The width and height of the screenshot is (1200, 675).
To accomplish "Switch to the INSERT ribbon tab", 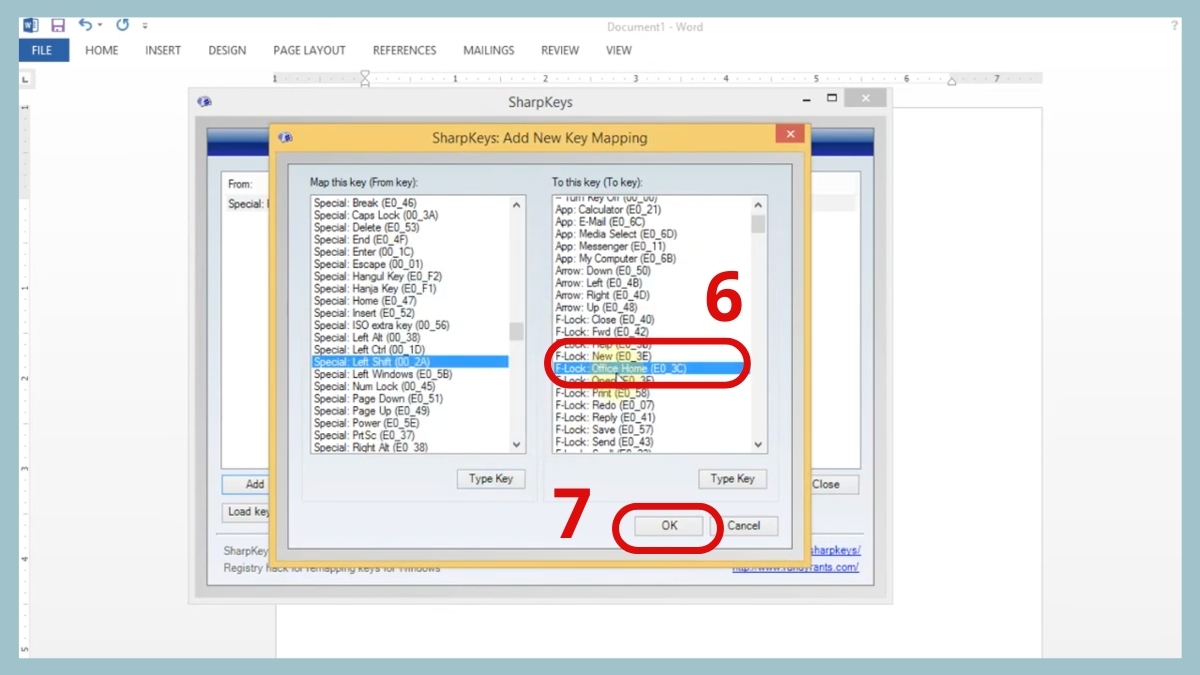I will 163,50.
